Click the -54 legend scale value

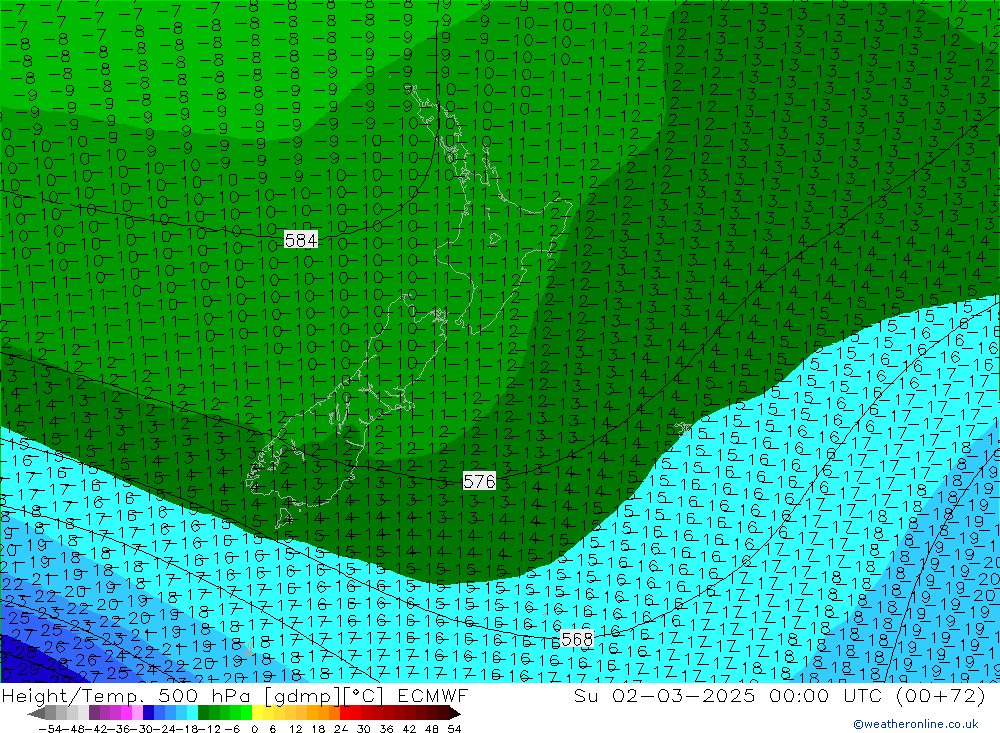click(50, 729)
